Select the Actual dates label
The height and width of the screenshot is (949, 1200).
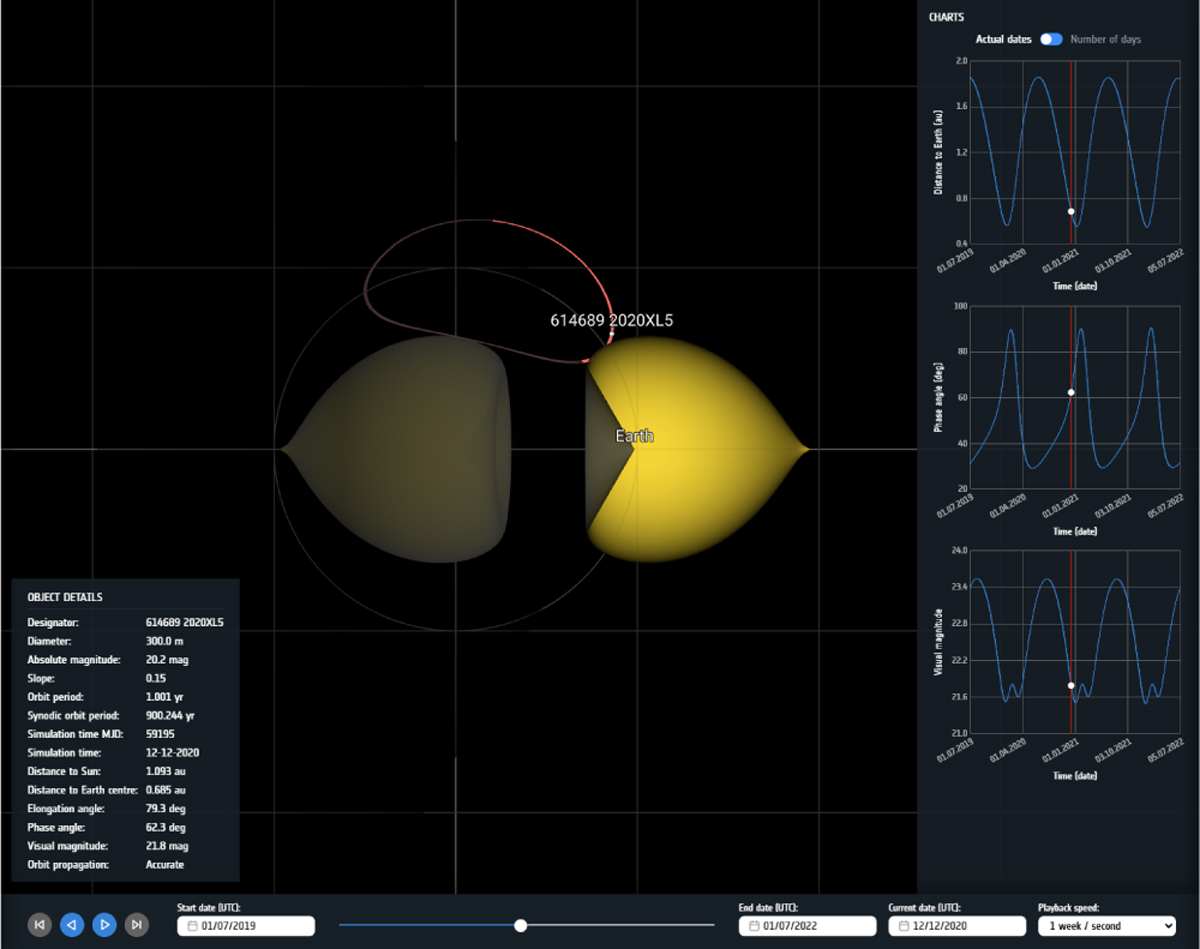click(1003, 39)
